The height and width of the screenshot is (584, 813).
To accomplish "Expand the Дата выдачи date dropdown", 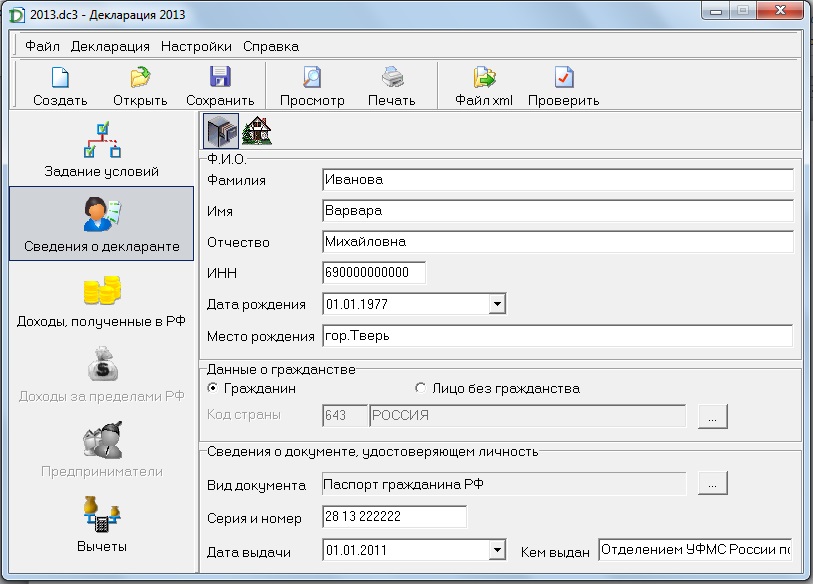I will click(497, 550).
